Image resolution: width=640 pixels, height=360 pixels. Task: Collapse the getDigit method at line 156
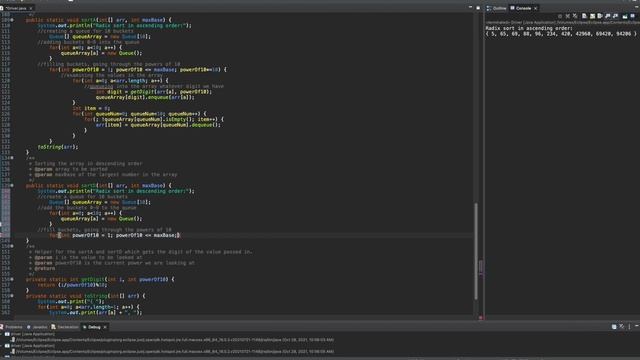pyautogui.click(x=12, y=280)
